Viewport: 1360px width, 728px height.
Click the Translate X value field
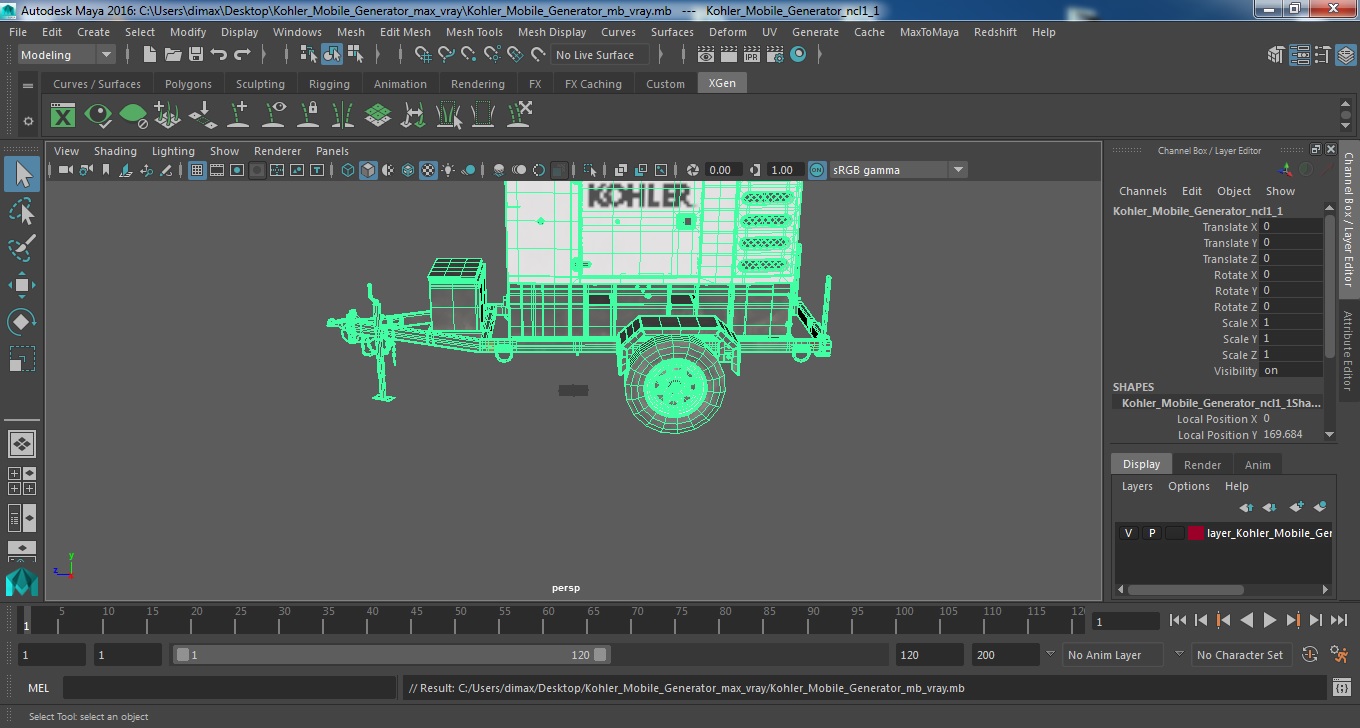coord(1290,227)
